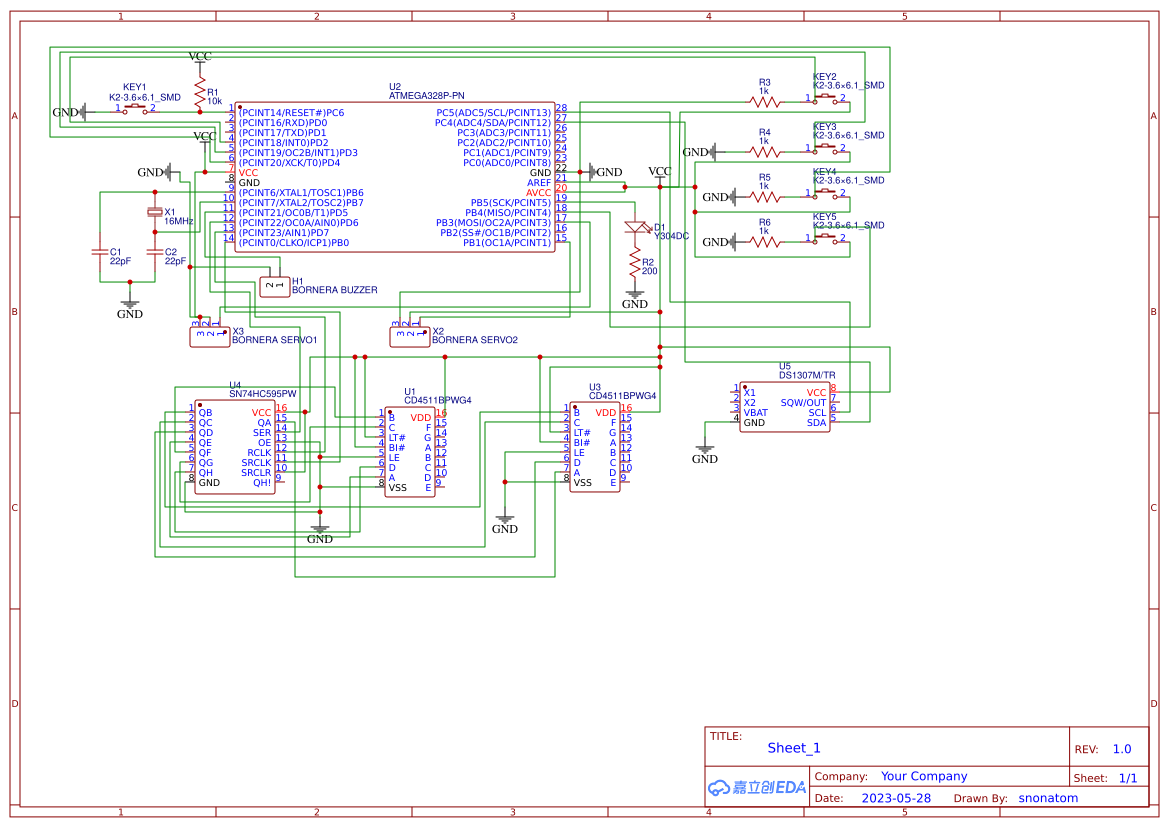Select the GND symbol below U5 DS1307

(x=705, y=453)
